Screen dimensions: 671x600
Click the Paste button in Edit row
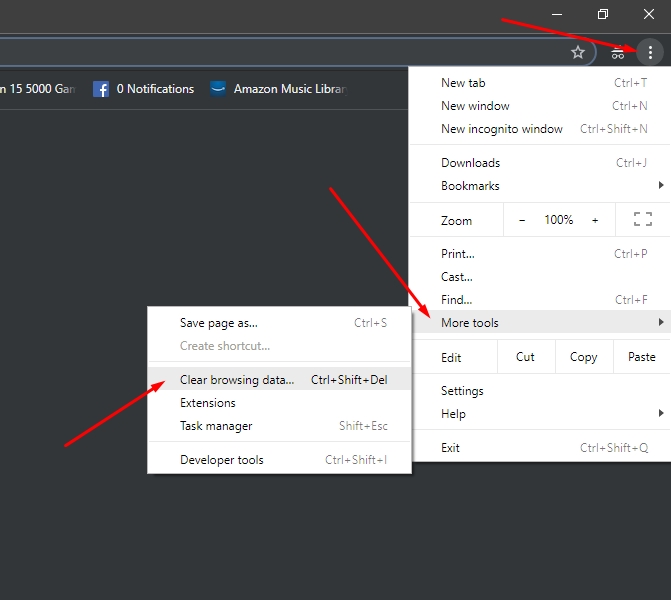[642, 357]
